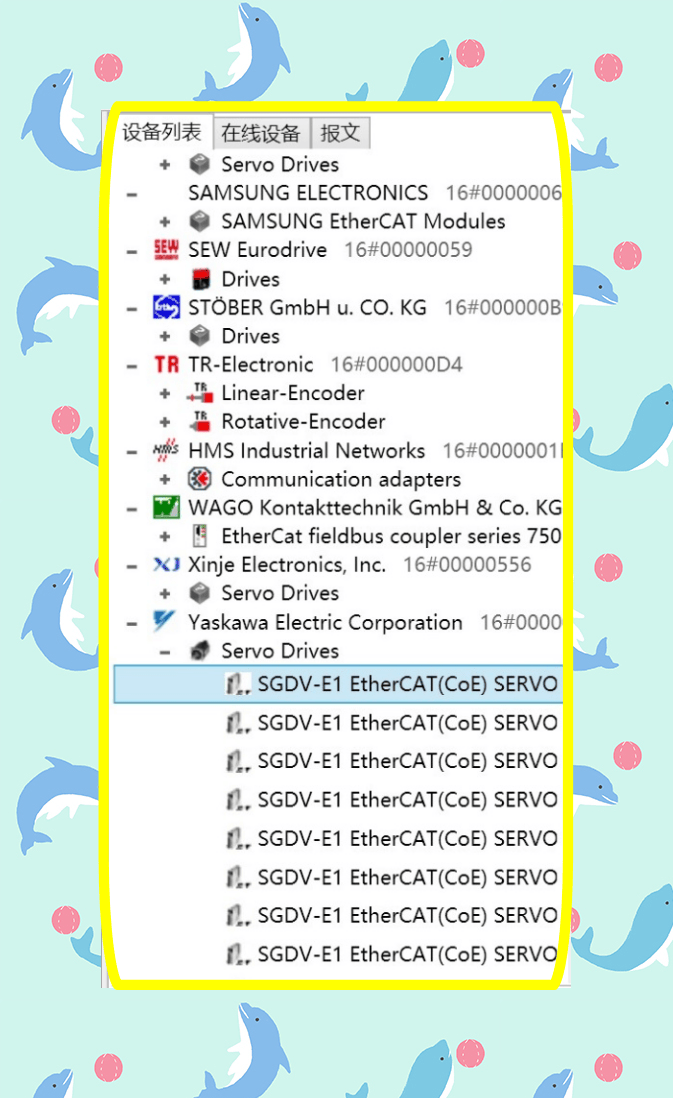Expand Drives under STÖBER
673x1098 pixels.
pos(165,337)
